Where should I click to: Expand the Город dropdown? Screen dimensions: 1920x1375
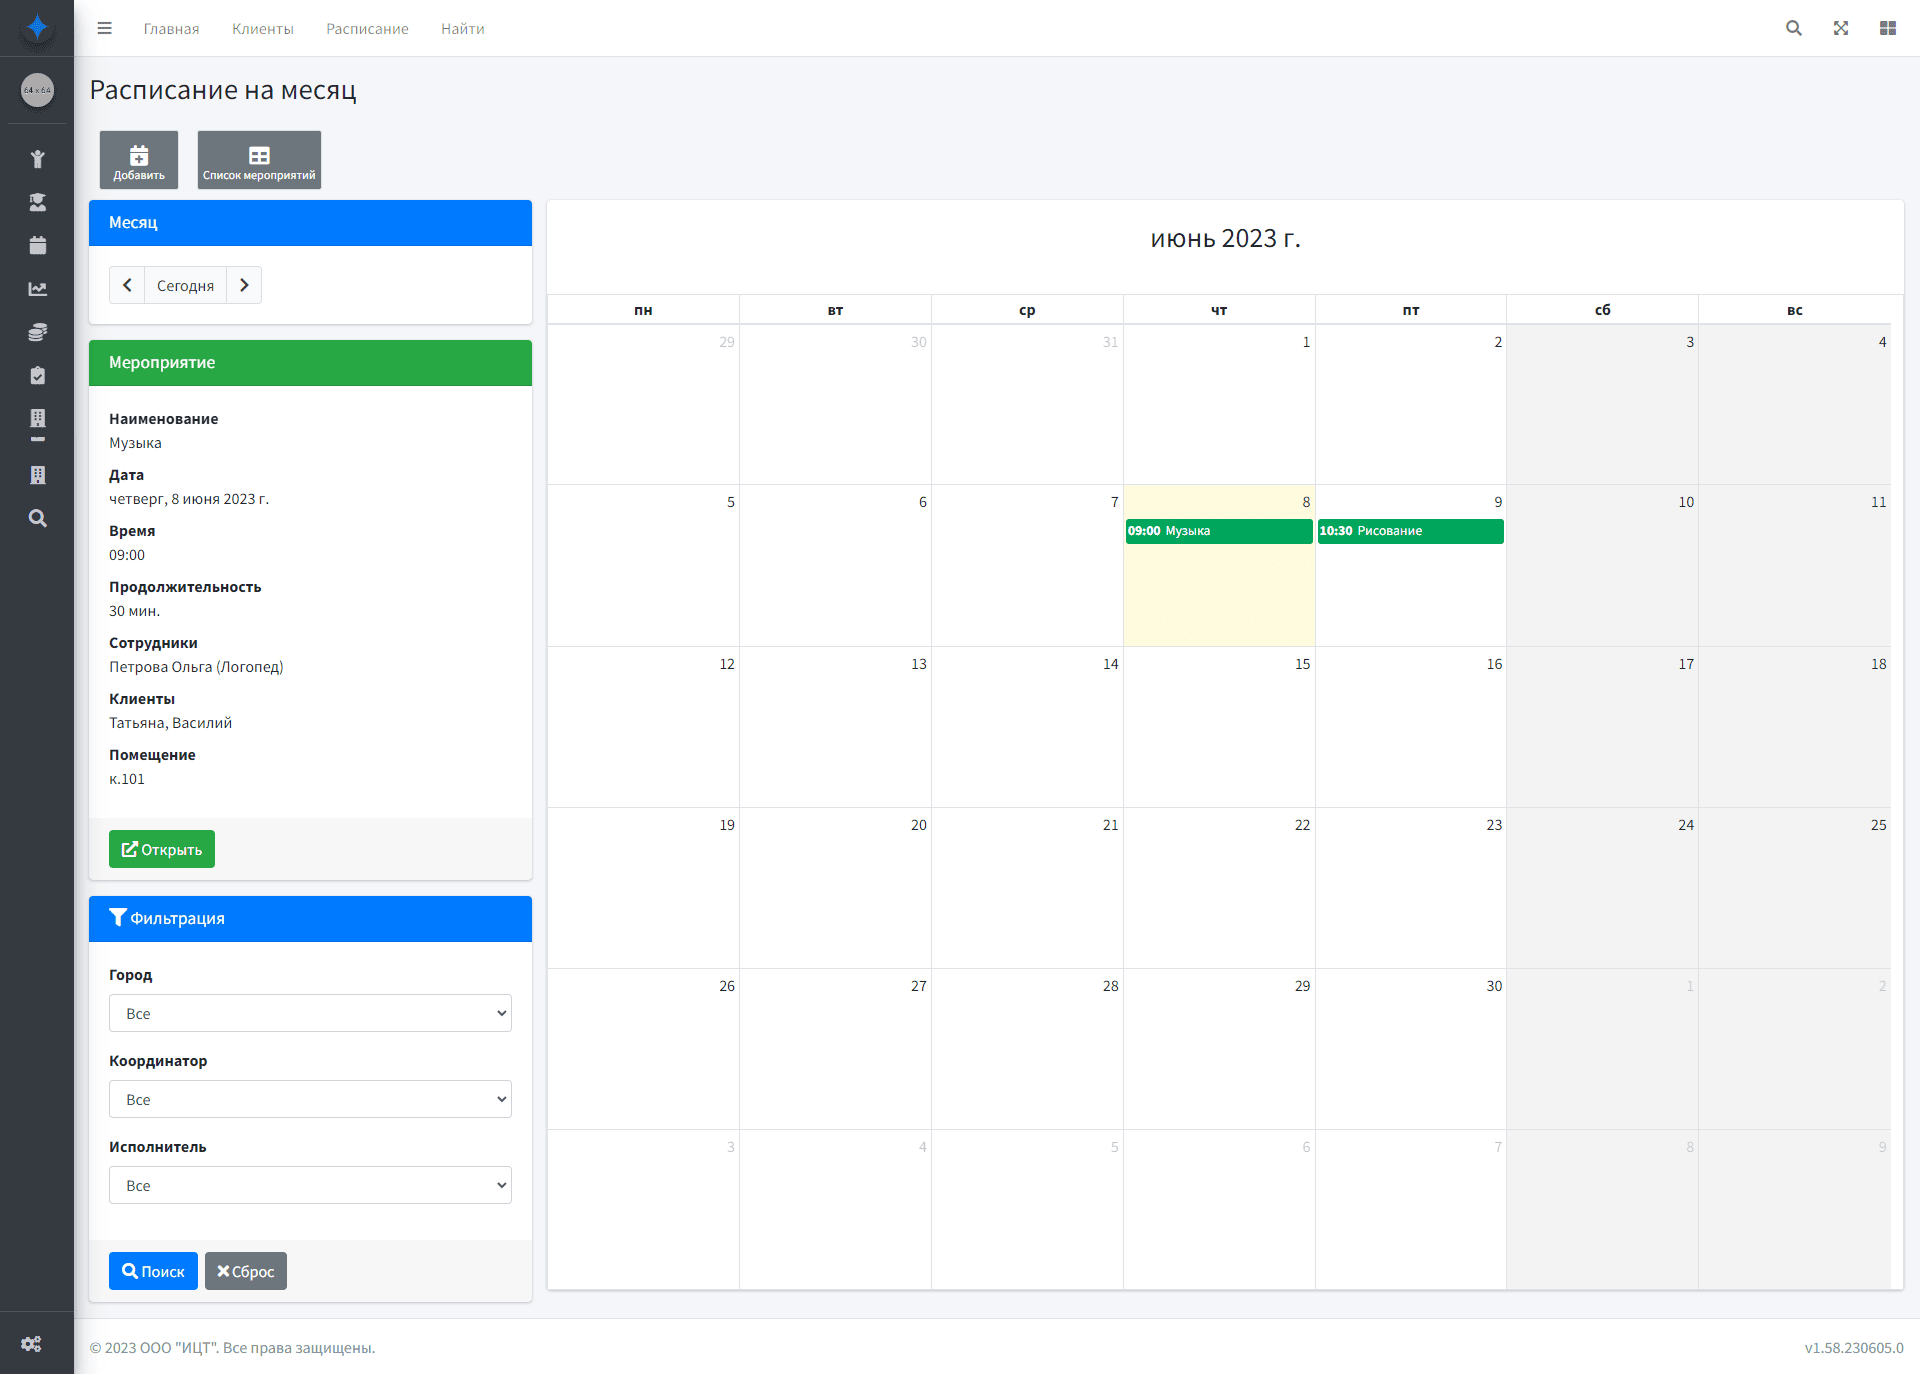(x=310, y=1013)
